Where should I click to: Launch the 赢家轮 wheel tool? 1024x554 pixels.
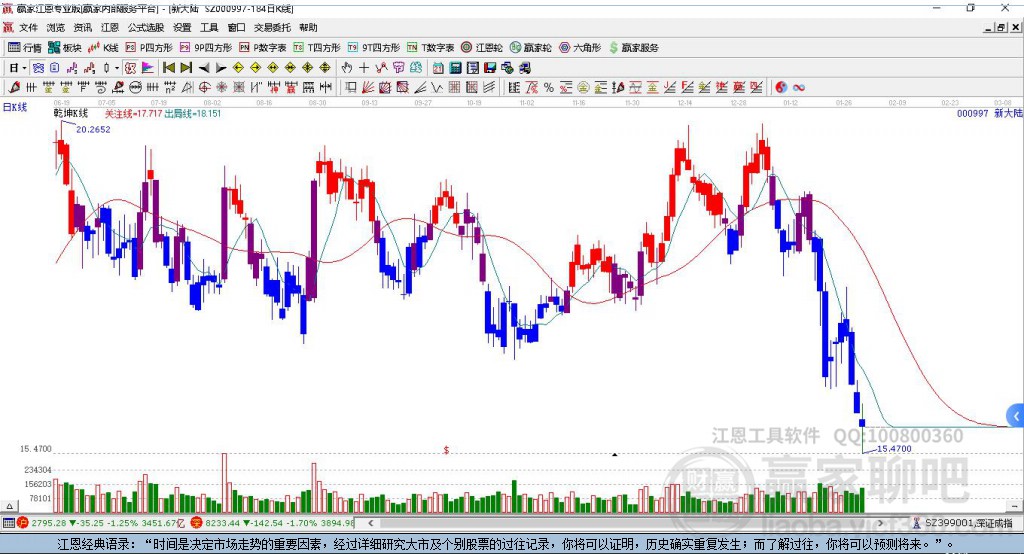point(530,48)
